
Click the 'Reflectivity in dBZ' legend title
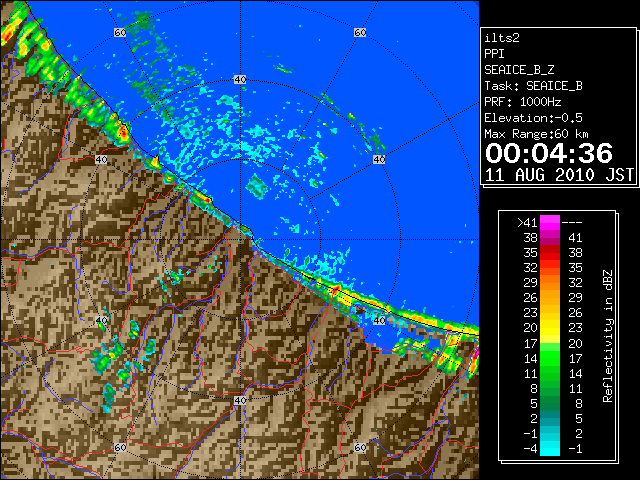[608, 336]
